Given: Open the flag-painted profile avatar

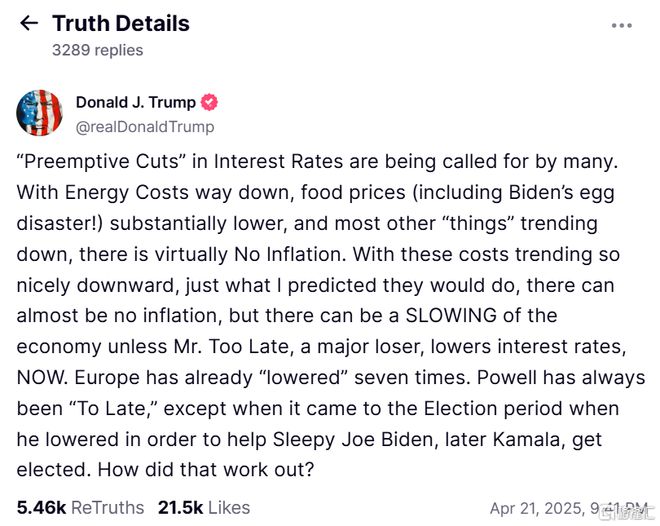Looking at the screenshot, I should click(x=40, y=113).
